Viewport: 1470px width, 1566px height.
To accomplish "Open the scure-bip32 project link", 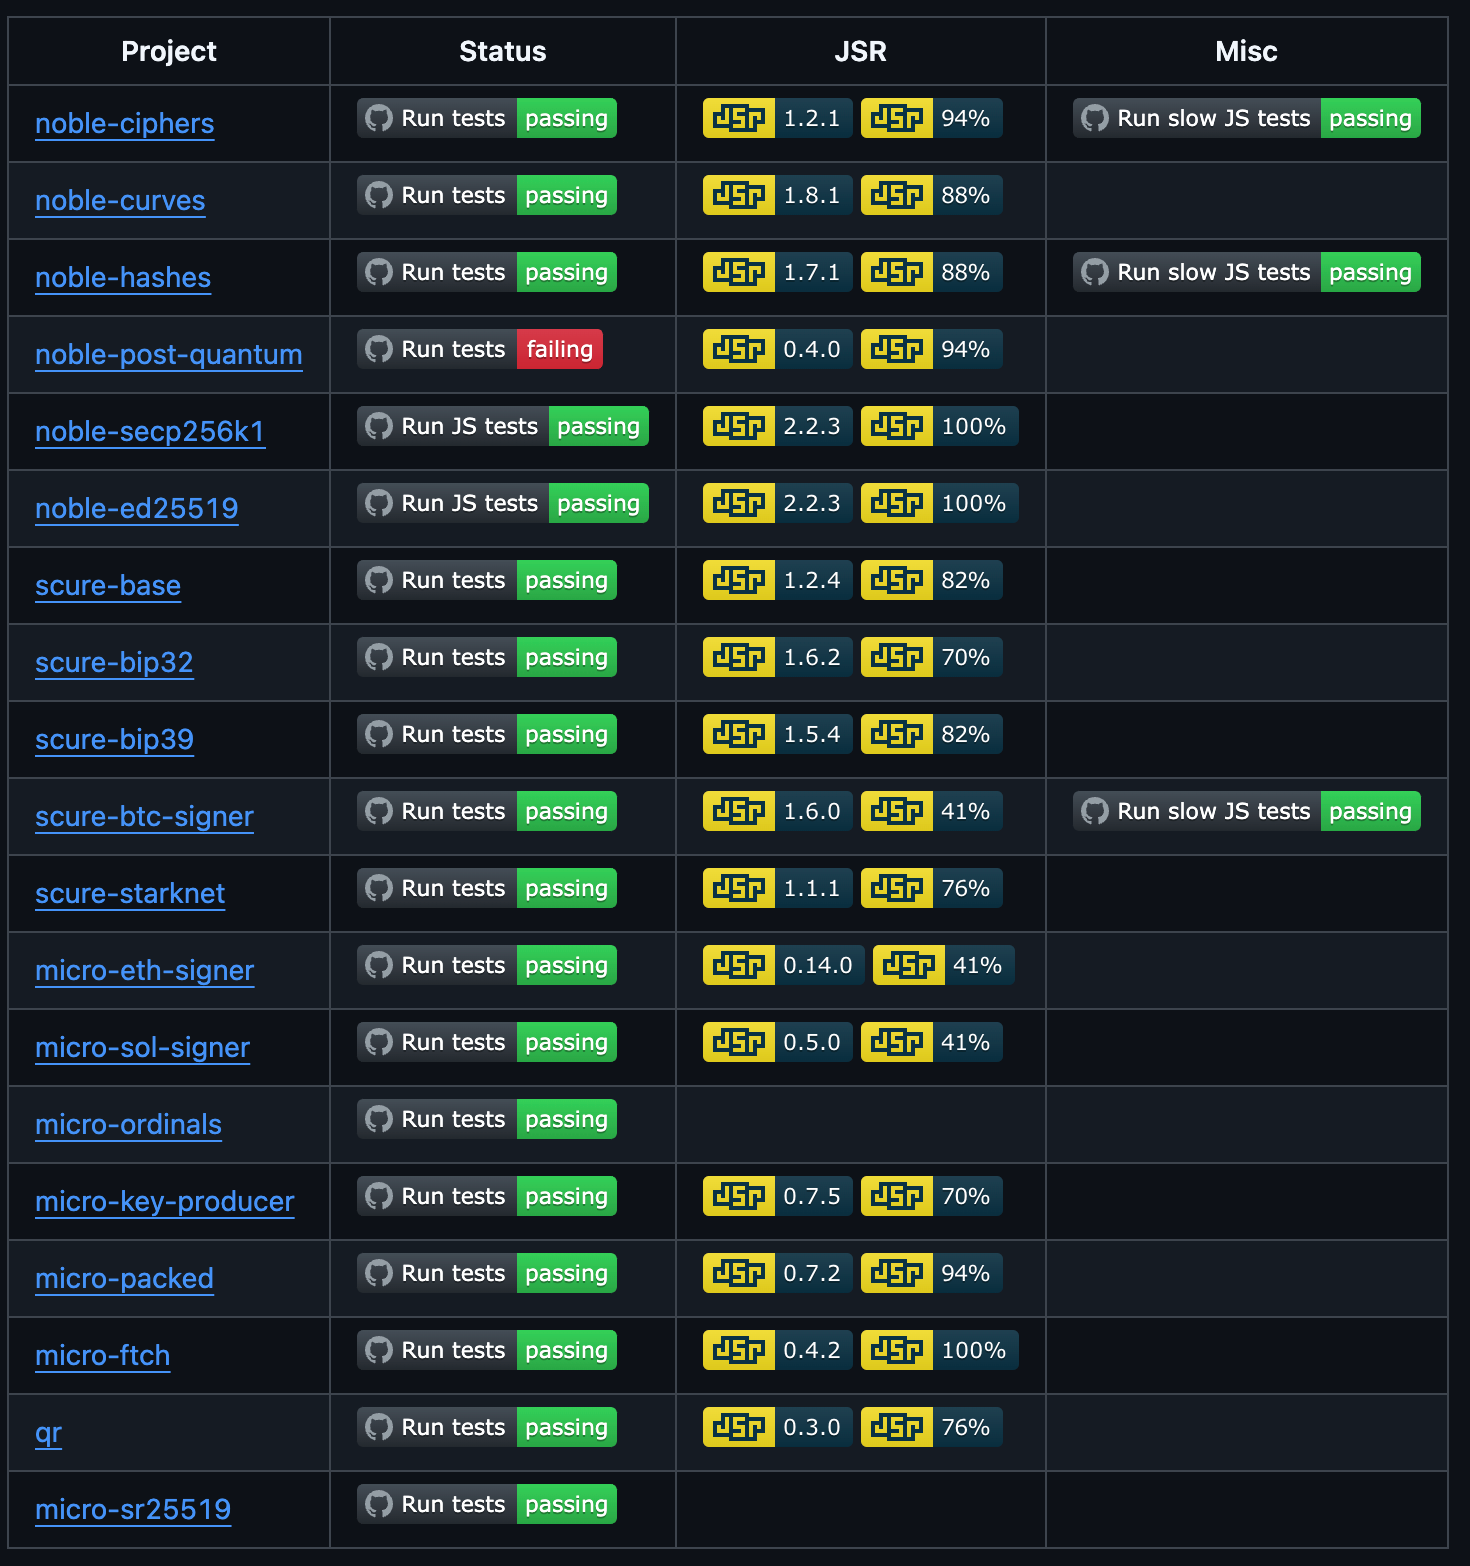I will tap(114, 663).
